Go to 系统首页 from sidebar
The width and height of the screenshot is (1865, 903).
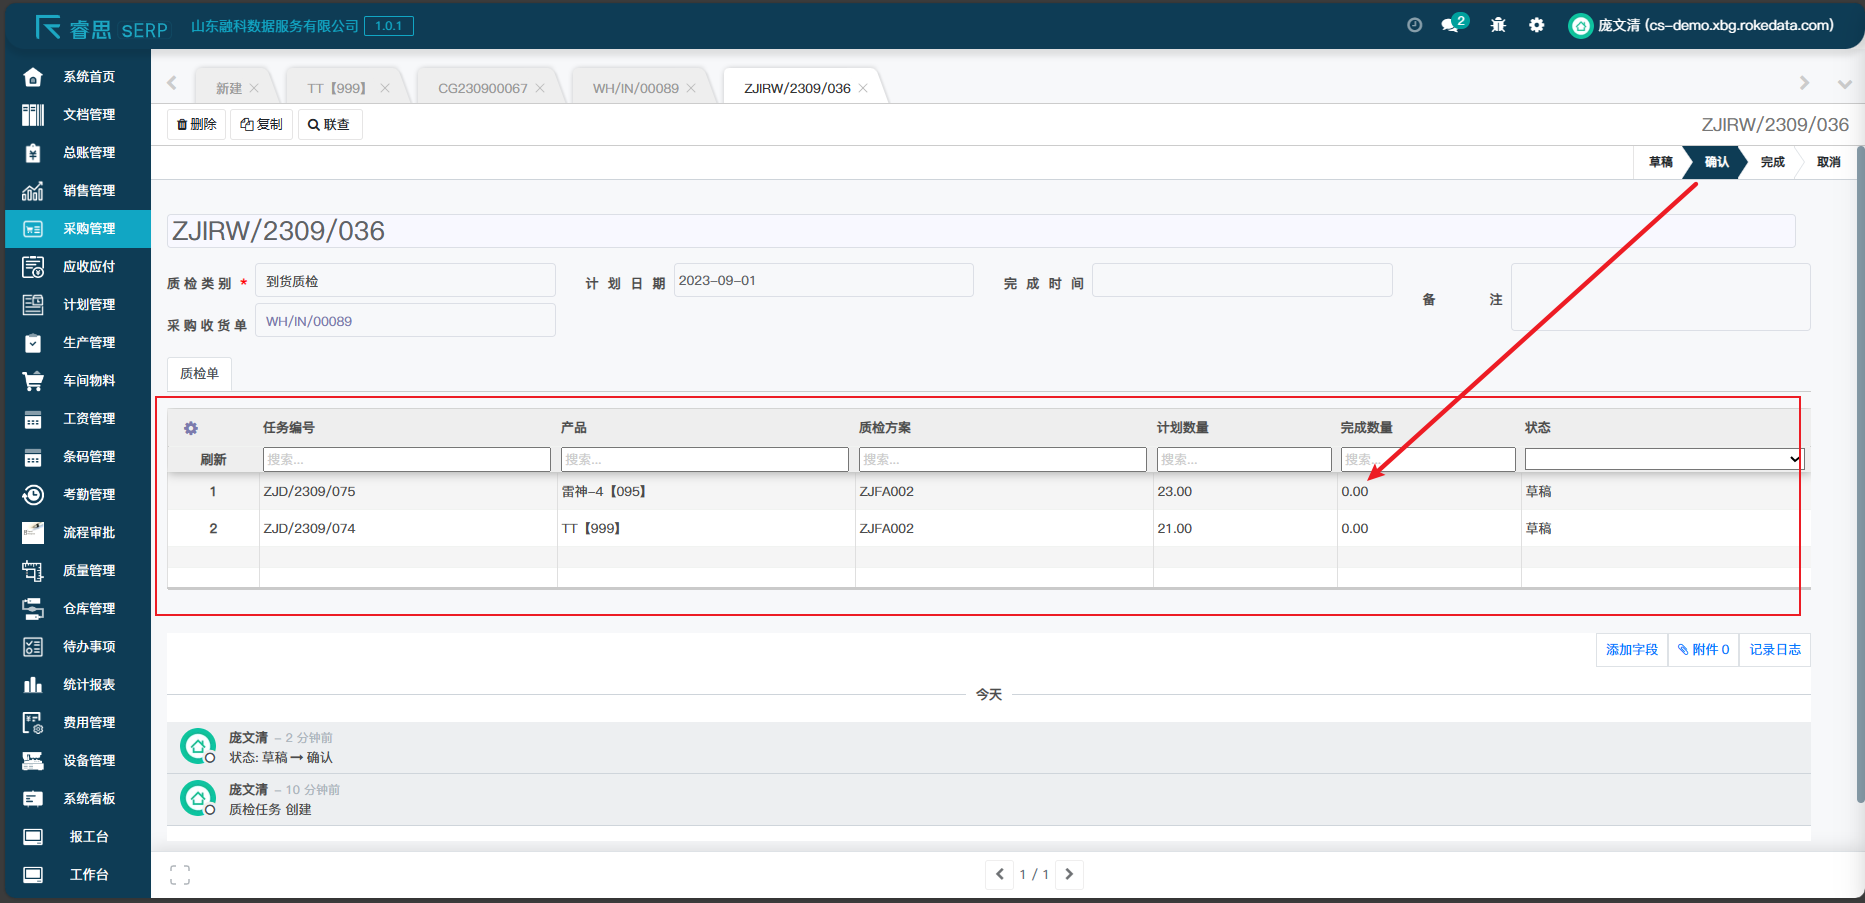pyautogui.click(x=88, y=76)
